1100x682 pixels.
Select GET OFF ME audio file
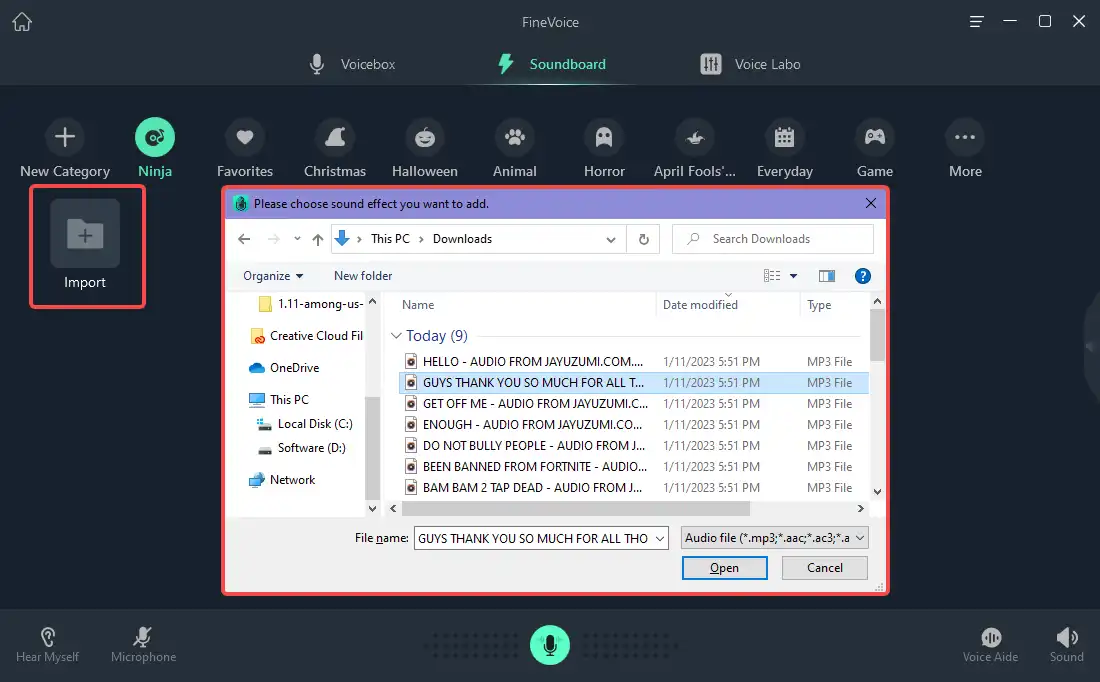pos(633,403)
